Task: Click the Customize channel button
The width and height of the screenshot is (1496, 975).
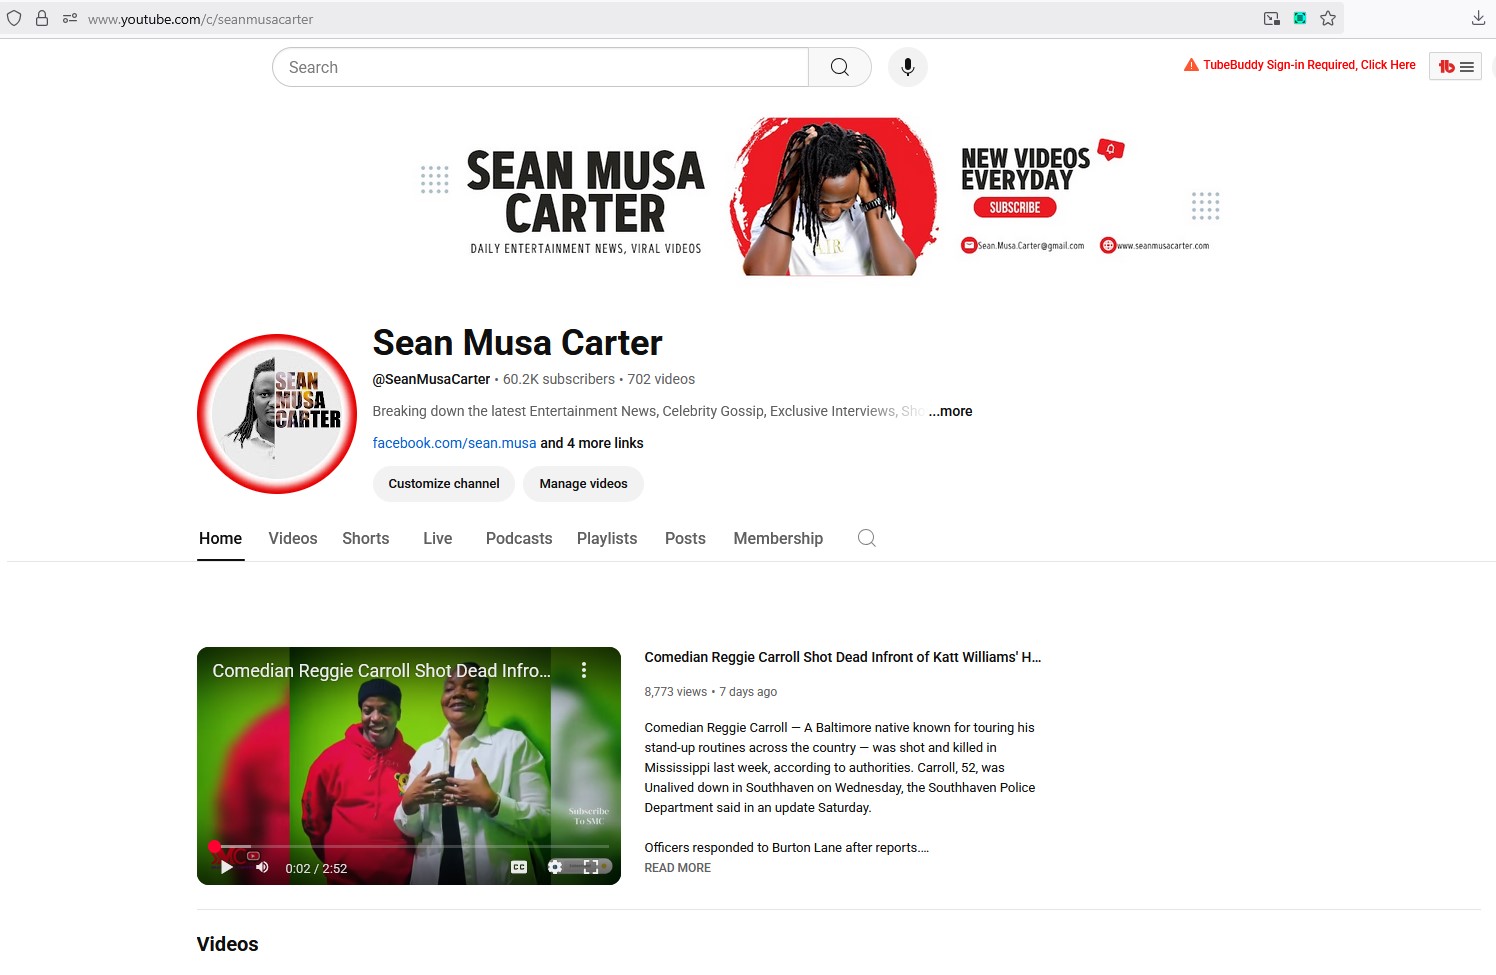Action: [x=444, y=484]
